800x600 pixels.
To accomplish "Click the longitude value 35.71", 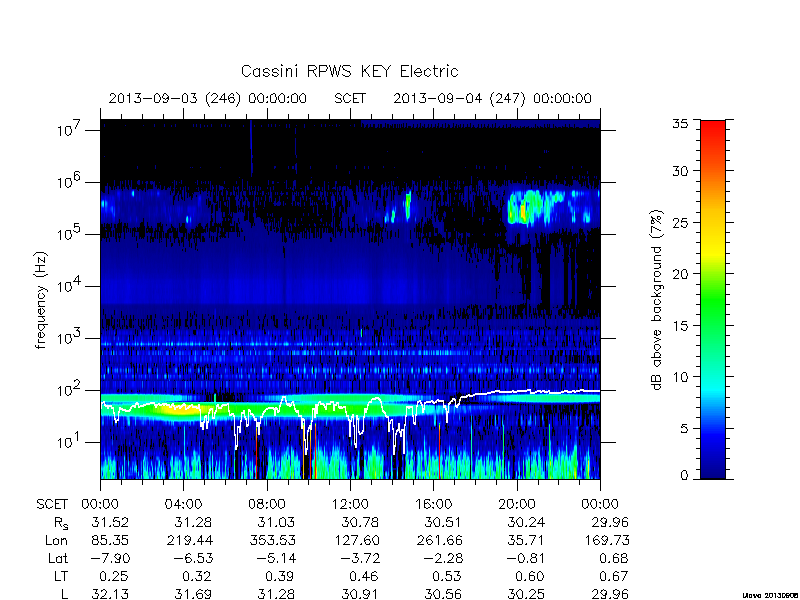I will (x=526, y=540).
